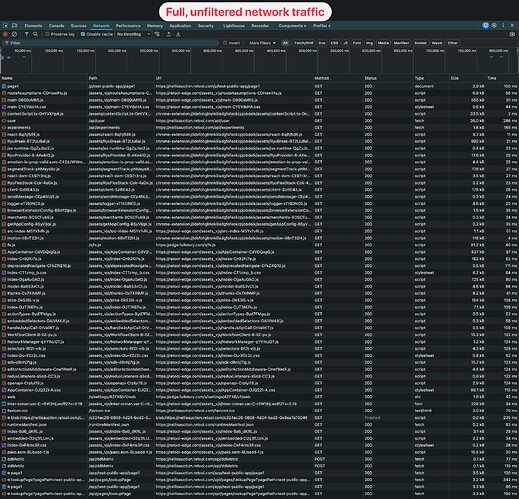This screenshot has height=499, width=519.
Task: Open network conditions wifi icon
Action: click(x=157, y=34)
